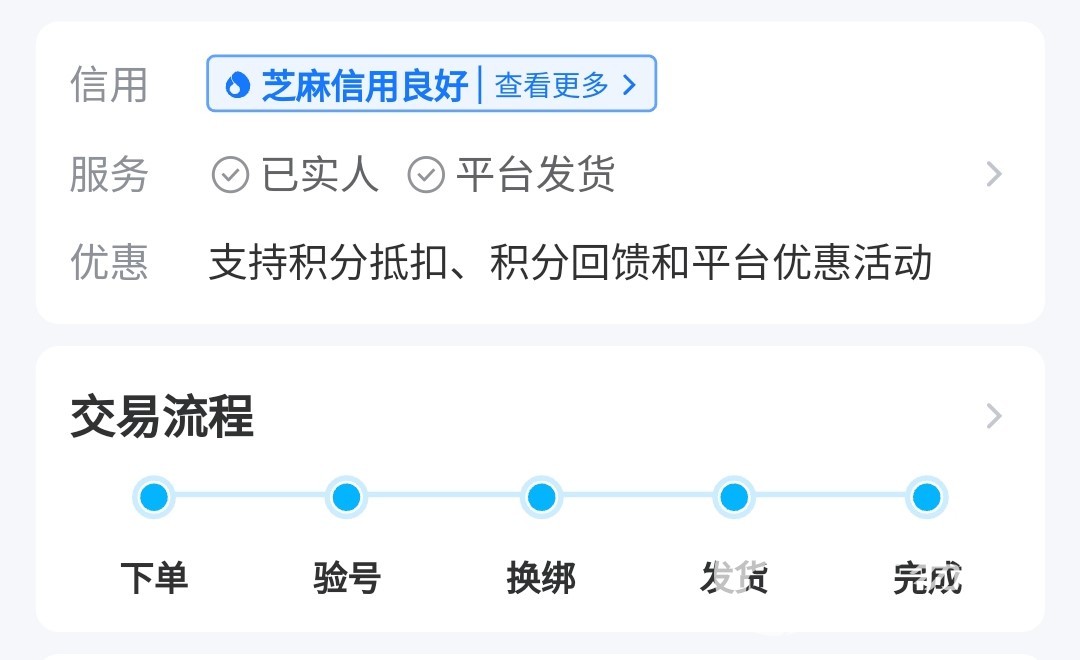Select the 验号 step label
The height and width of the screenshot is (660, 1080).
(x=347, y=578)
